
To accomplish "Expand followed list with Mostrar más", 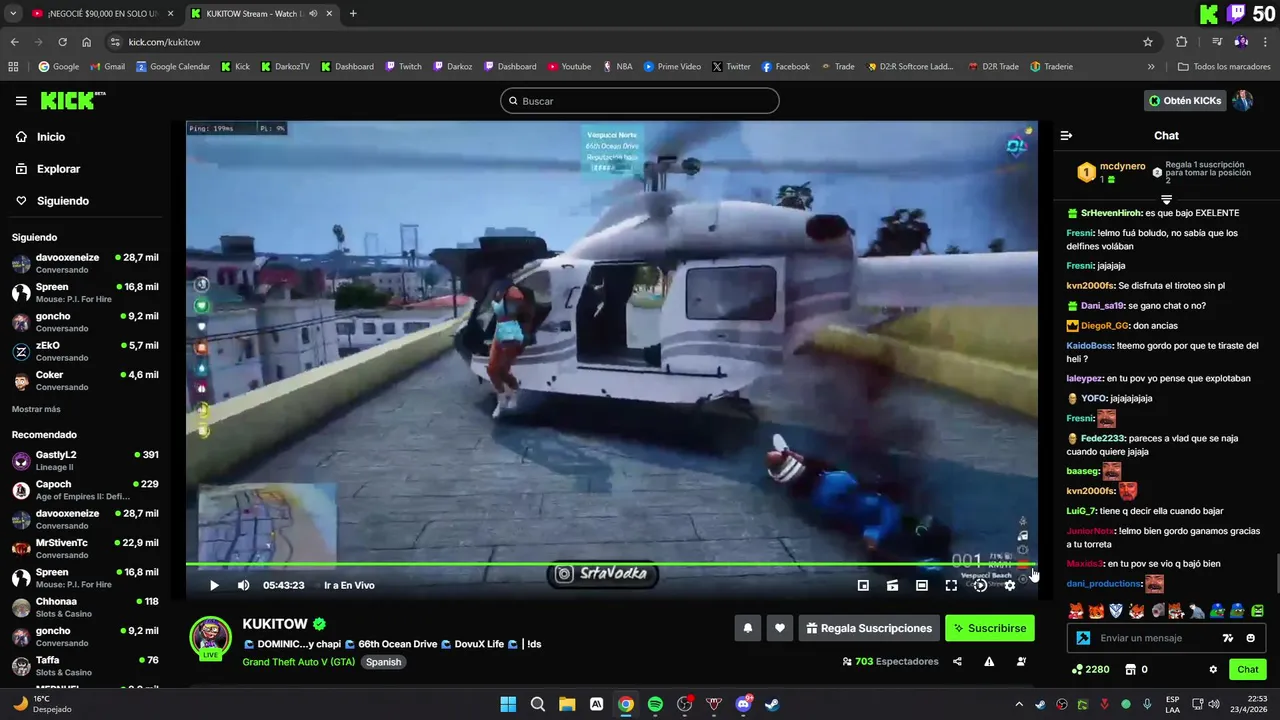I will [x=36, y=409].
